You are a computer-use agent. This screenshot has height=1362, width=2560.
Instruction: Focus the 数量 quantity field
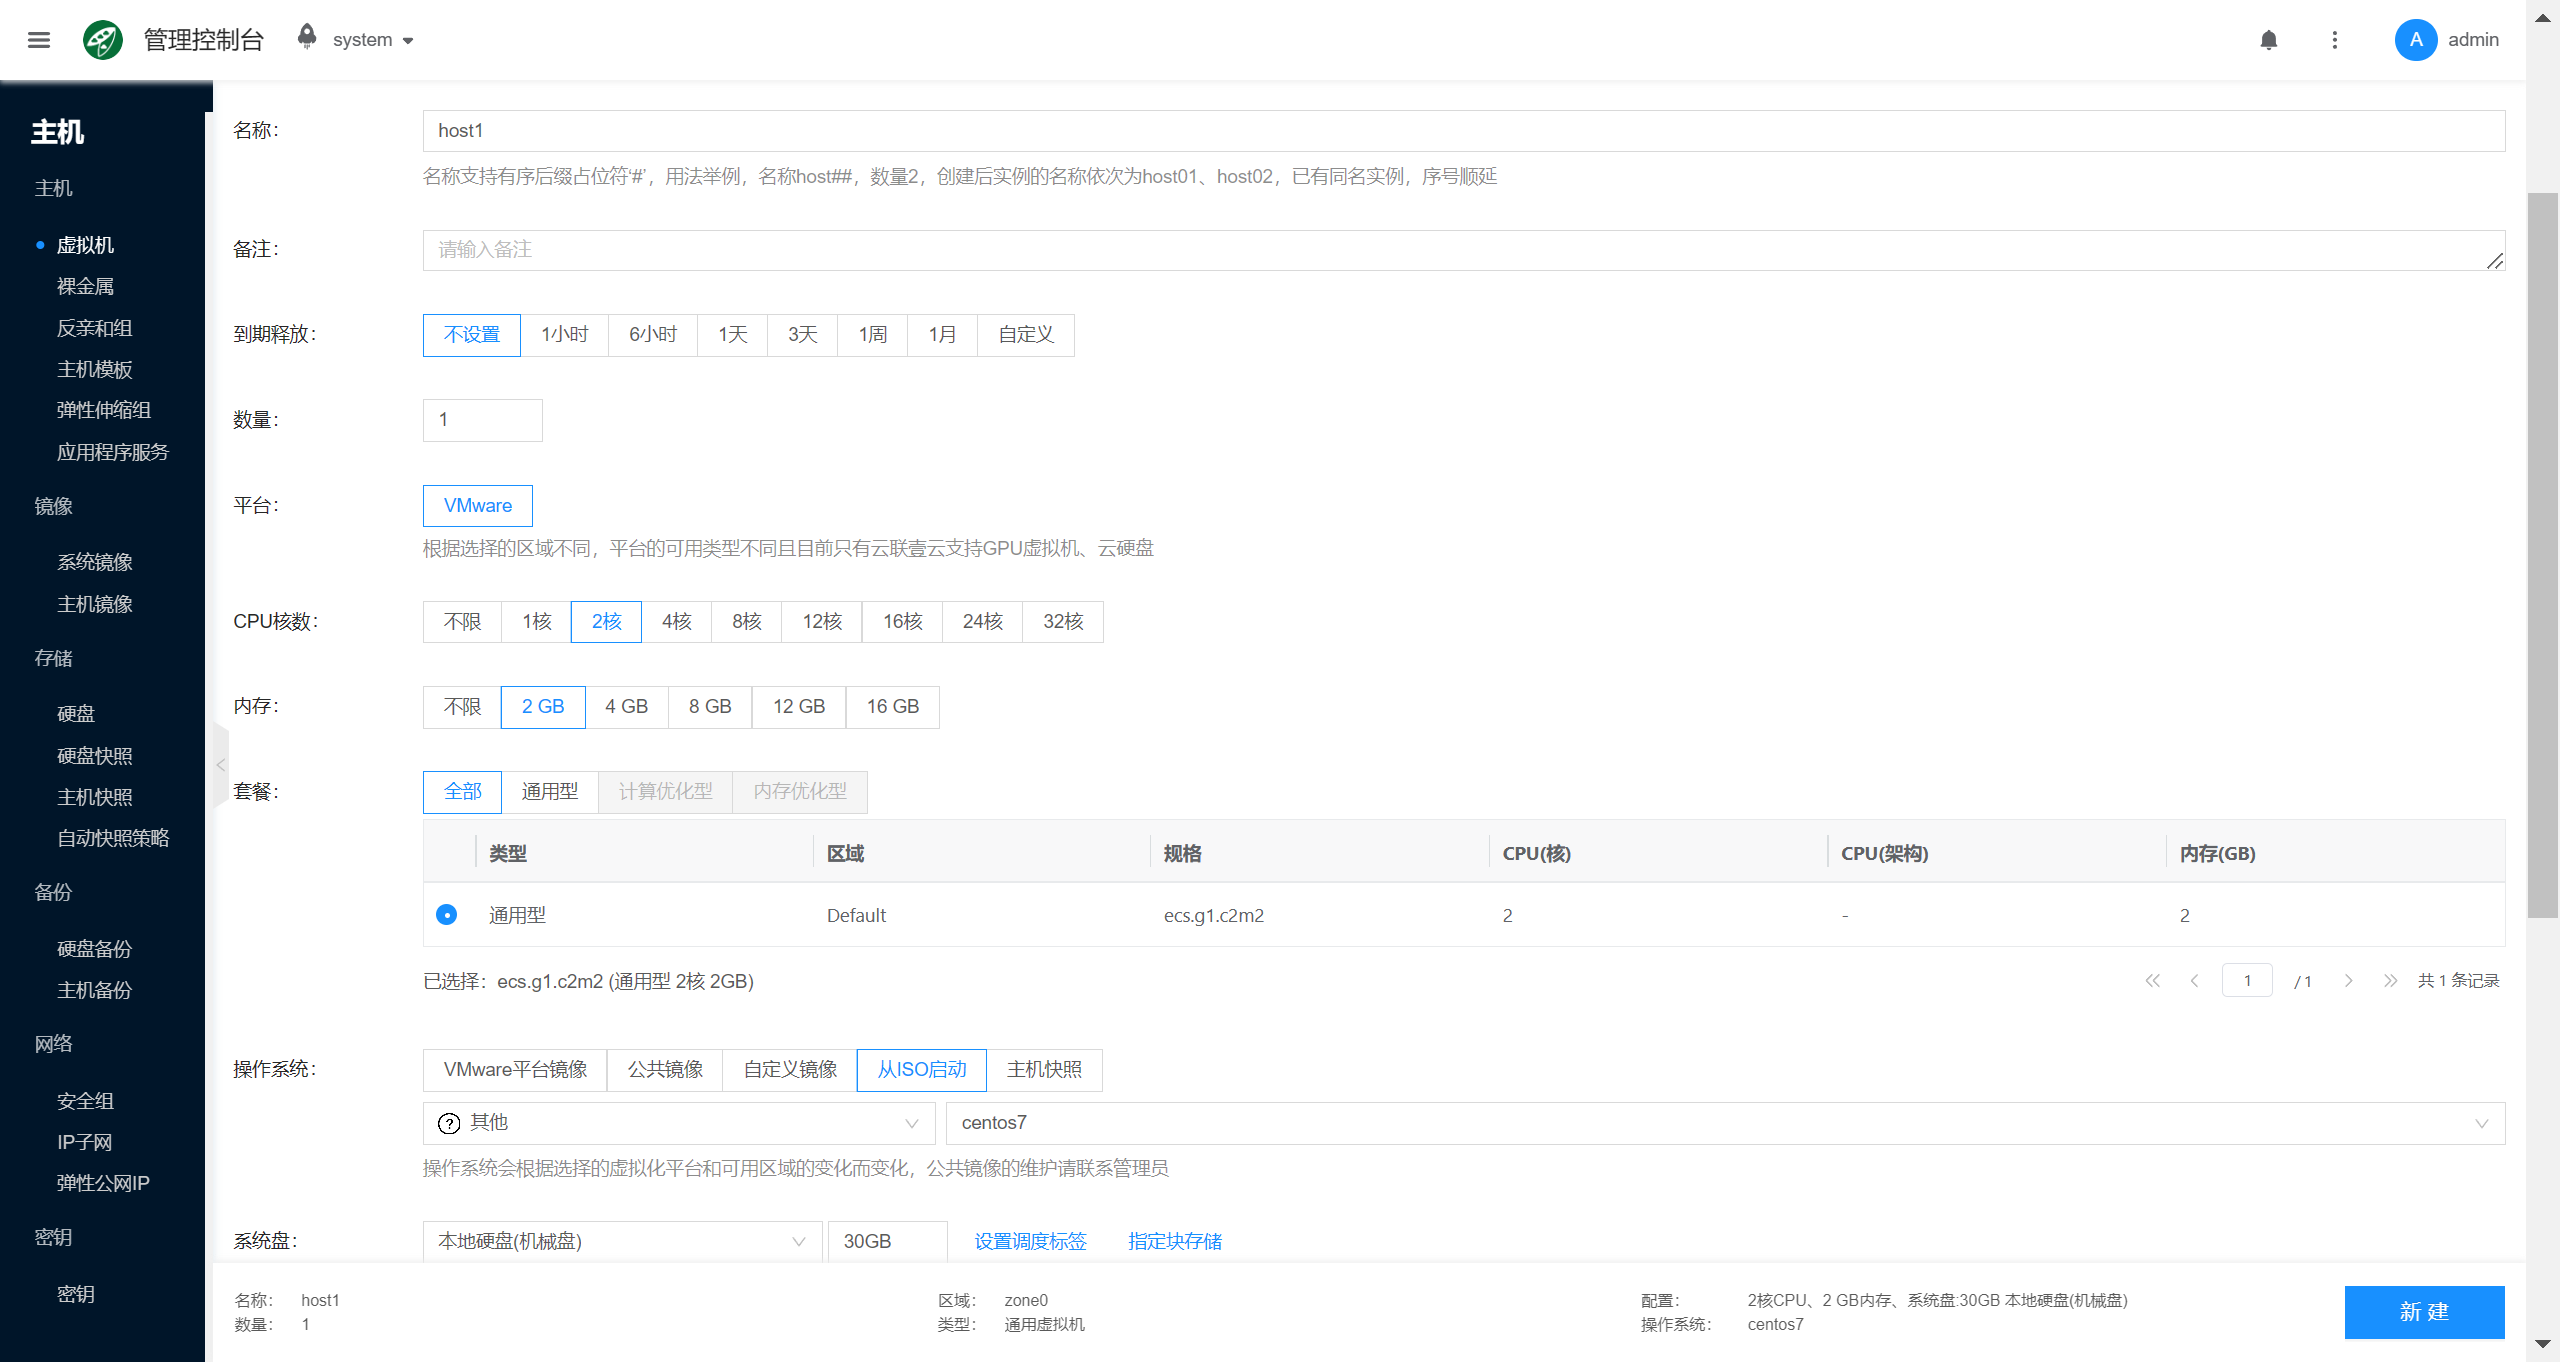coord(483,420)
